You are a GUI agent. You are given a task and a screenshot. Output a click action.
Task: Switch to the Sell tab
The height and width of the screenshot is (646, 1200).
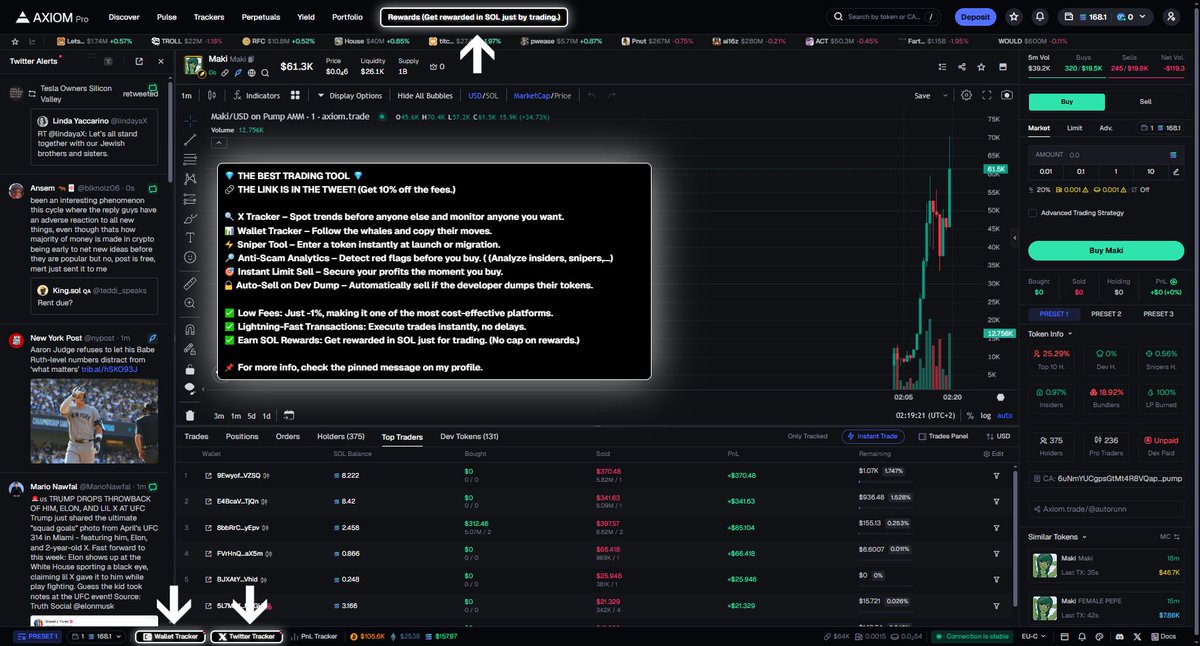[x=1146, y=102]
